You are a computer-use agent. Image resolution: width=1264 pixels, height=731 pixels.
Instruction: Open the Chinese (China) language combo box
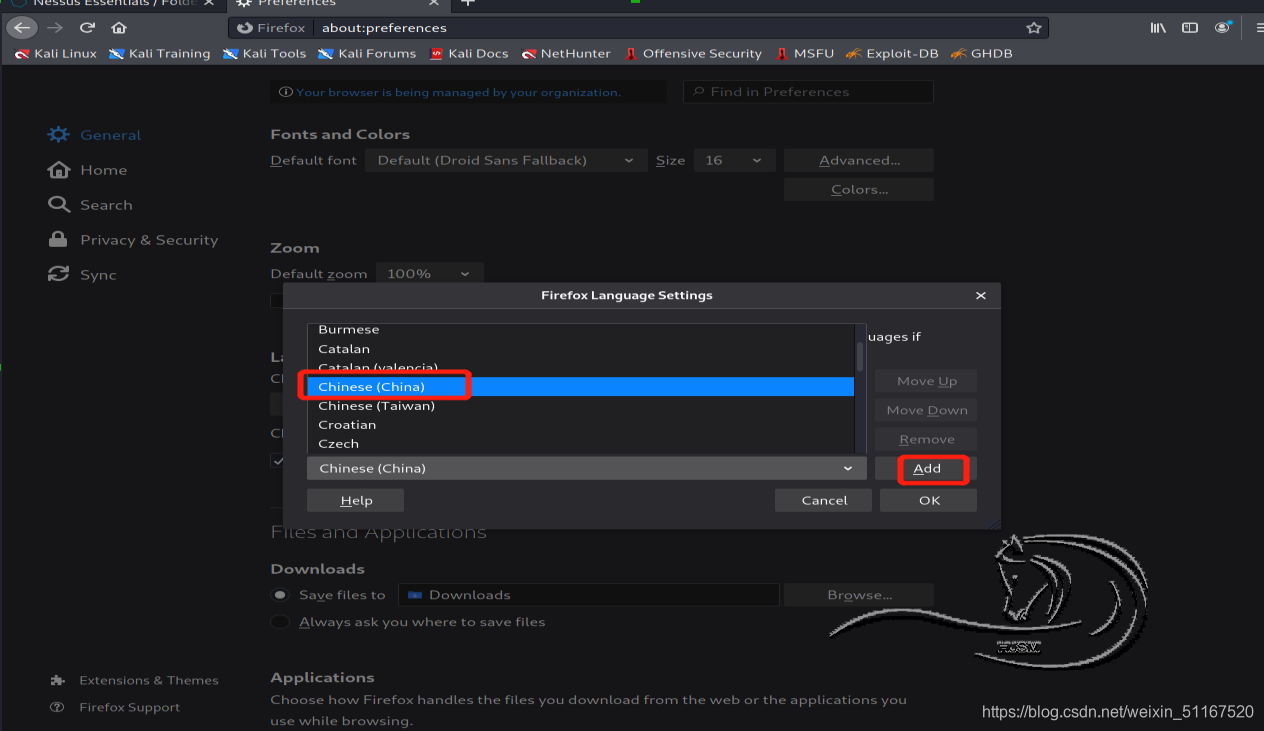587,468
